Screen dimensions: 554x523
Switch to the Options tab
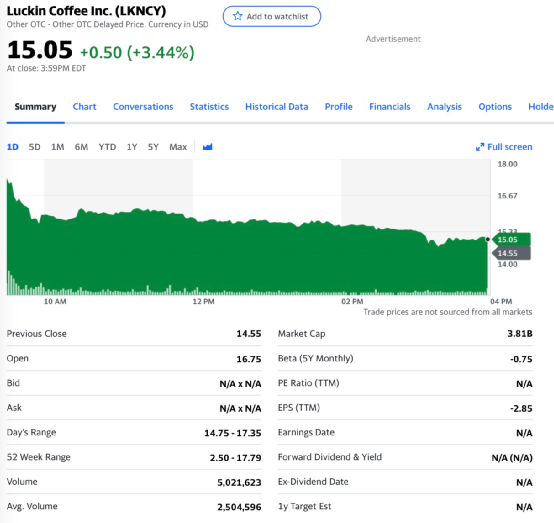click(x=495, y=107)
